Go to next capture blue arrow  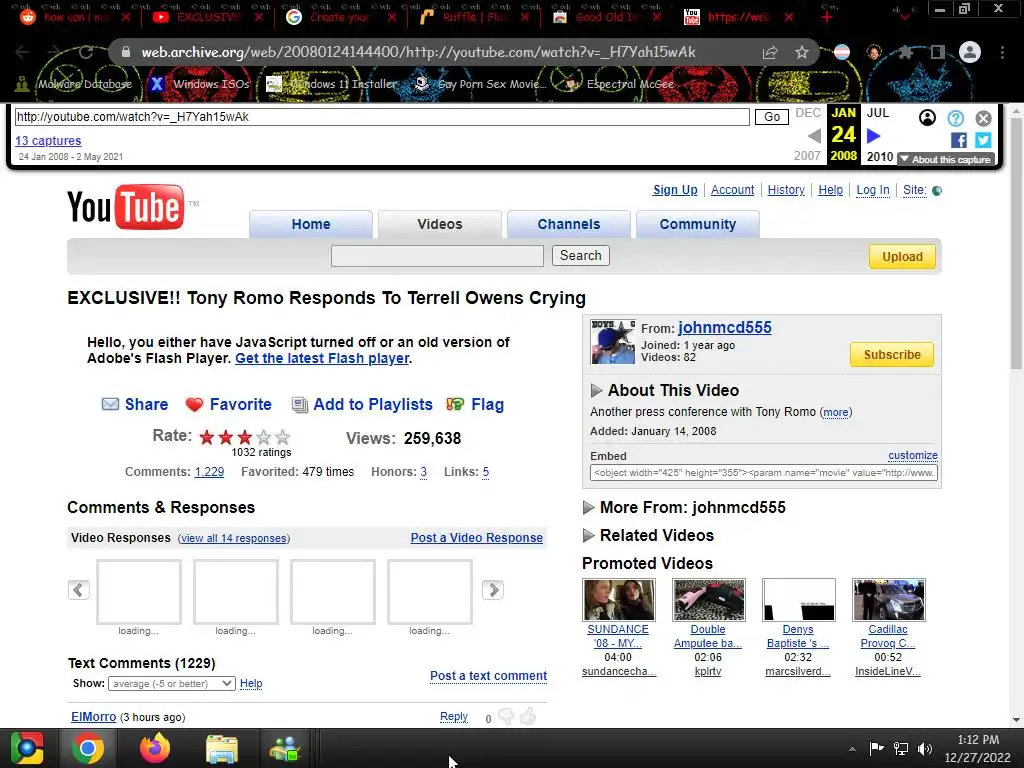click(x=874, y=136)
